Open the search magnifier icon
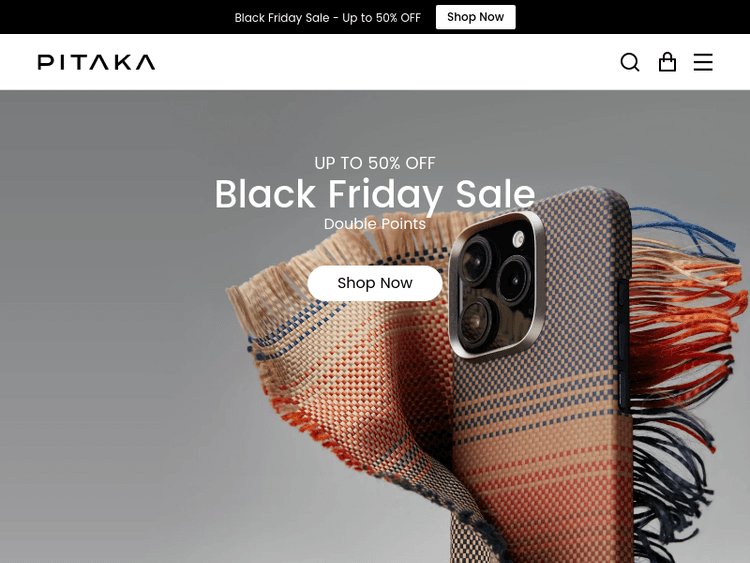This screenshot has height=563, width=750. pos(629,62)
